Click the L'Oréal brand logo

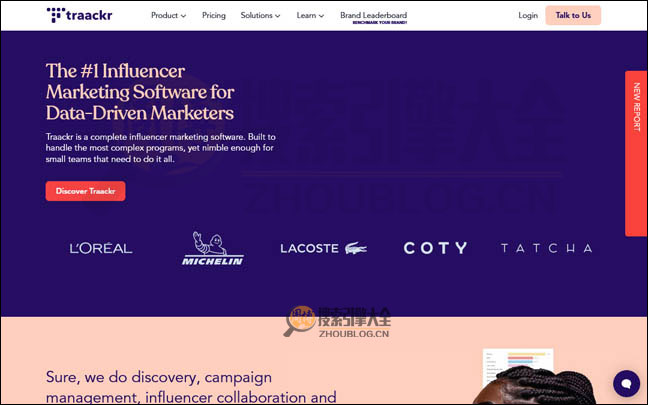[101, 248]
